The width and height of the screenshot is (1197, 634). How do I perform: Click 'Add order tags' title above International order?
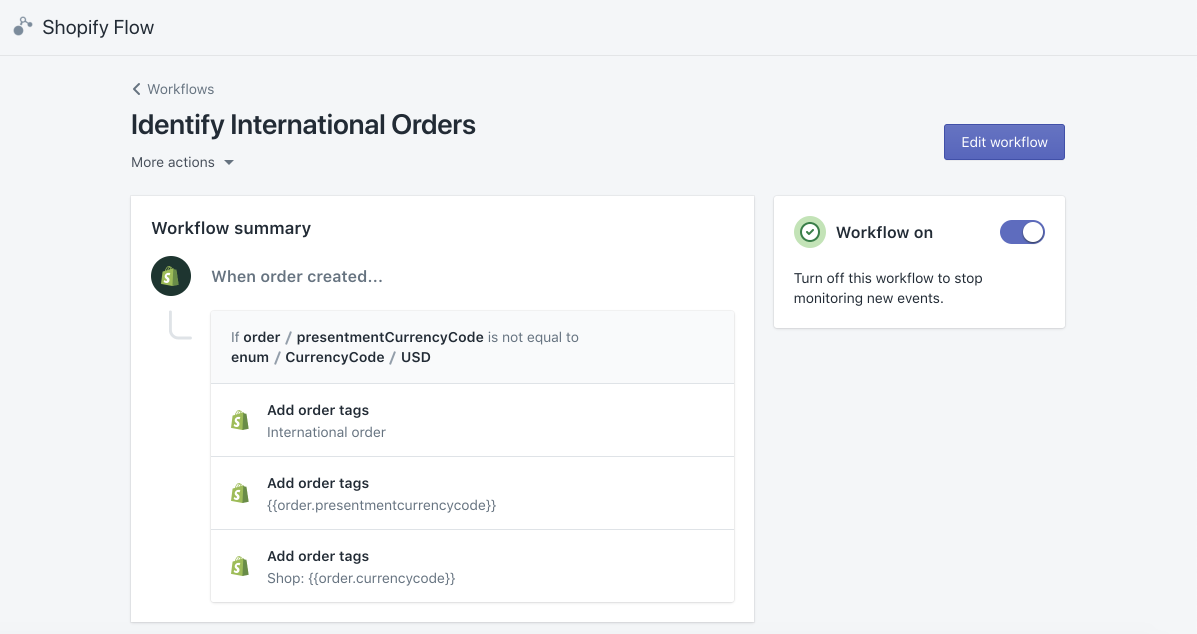[318, 410]
